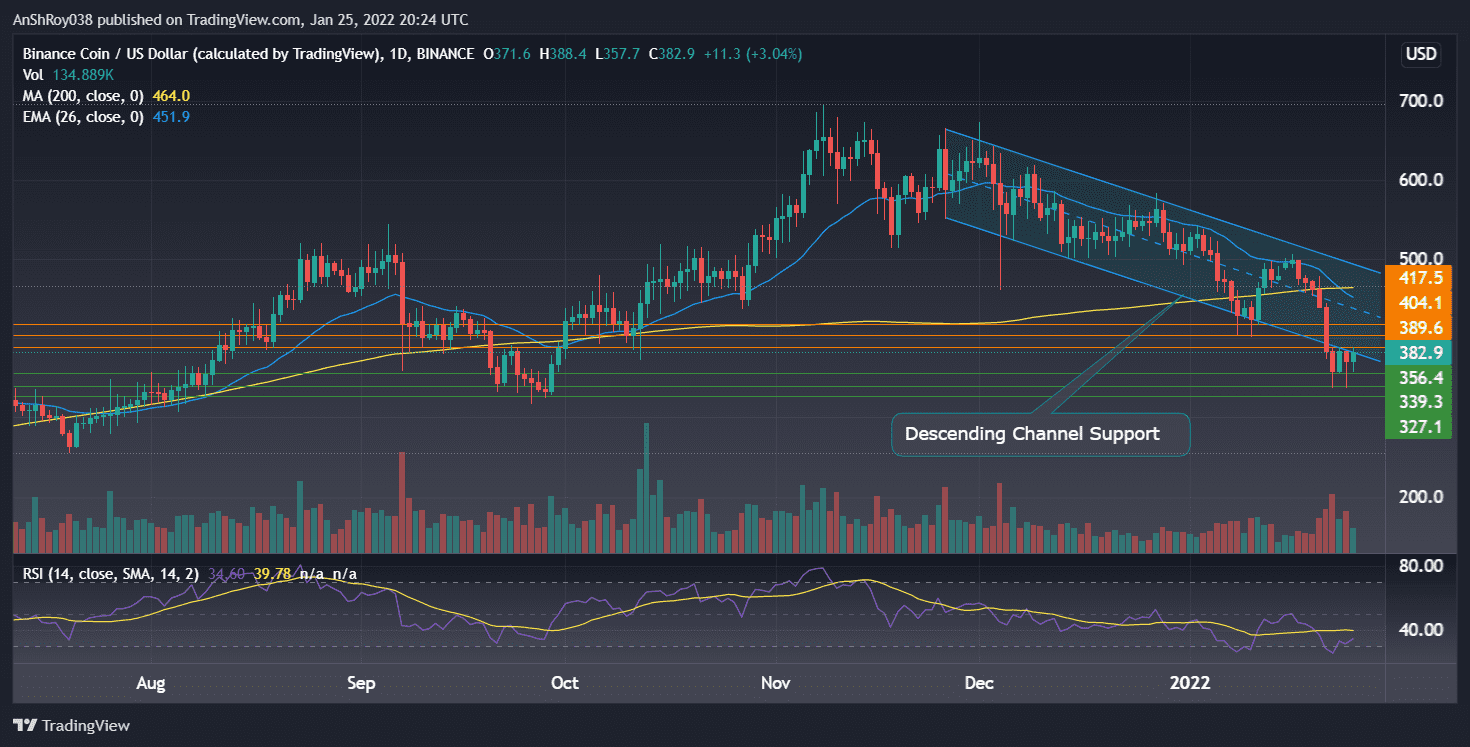Click the teal 382.9 current price label
1470x747 pixels.
pyautogui.click(x=1419, y=353)
